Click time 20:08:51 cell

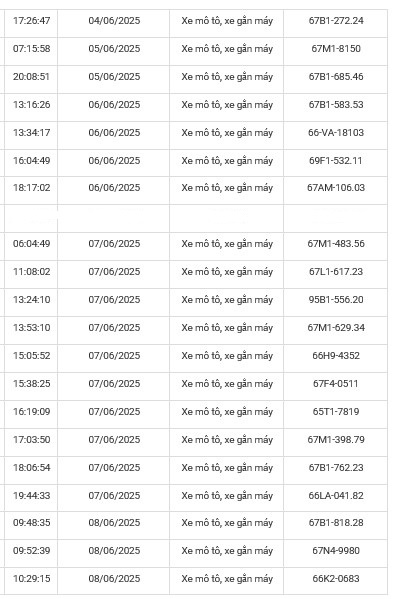click(31, 77)
